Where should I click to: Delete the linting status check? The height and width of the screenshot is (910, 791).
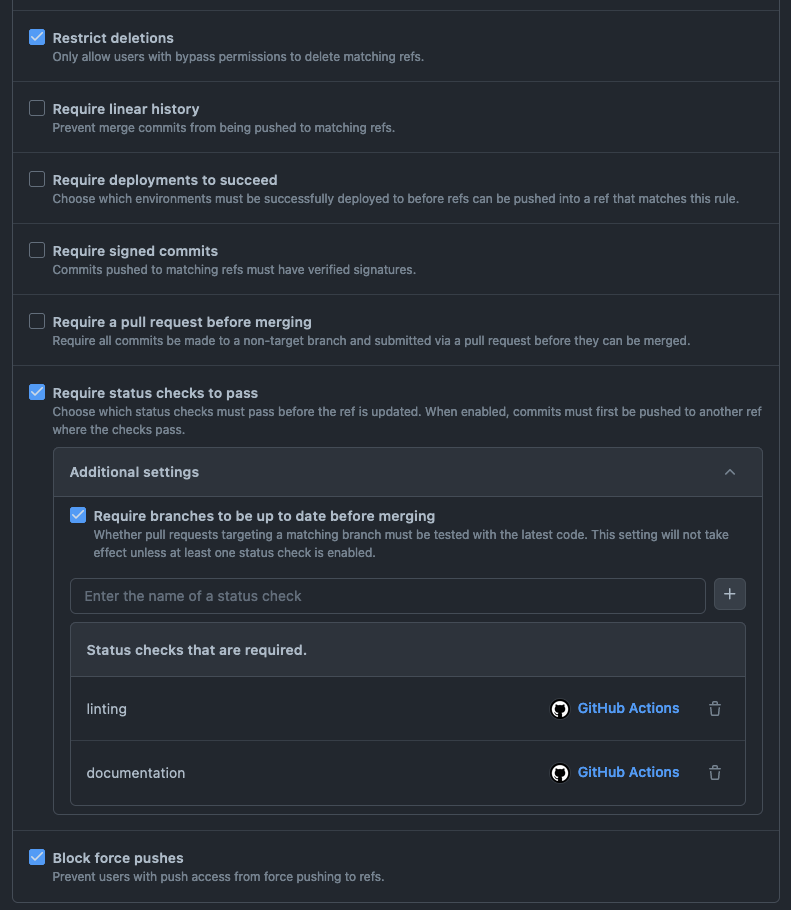pyautogui.click(x=715, y=709)
